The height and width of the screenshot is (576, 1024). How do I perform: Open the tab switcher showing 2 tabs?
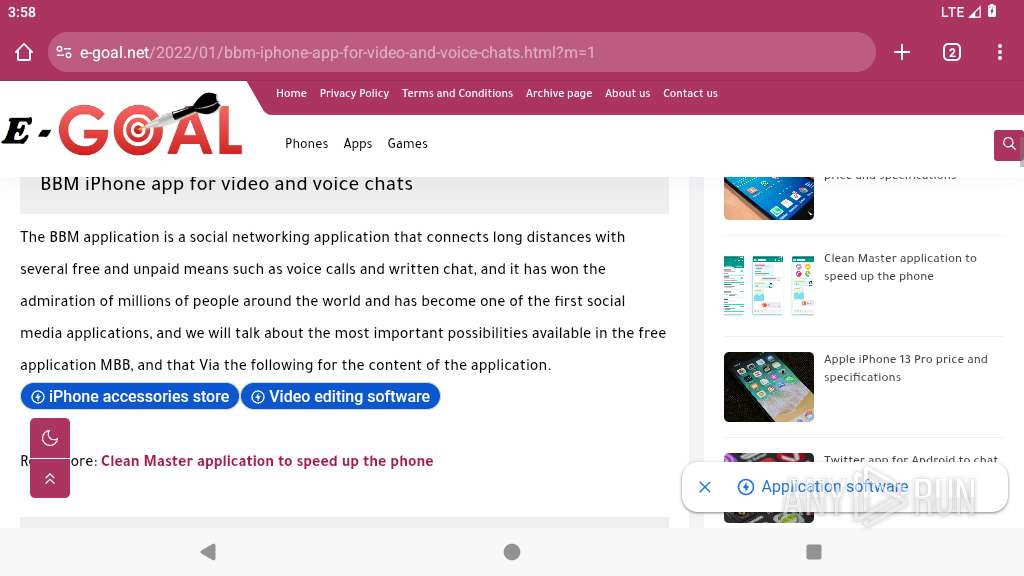pyautogui.click(x=952, y=52)
